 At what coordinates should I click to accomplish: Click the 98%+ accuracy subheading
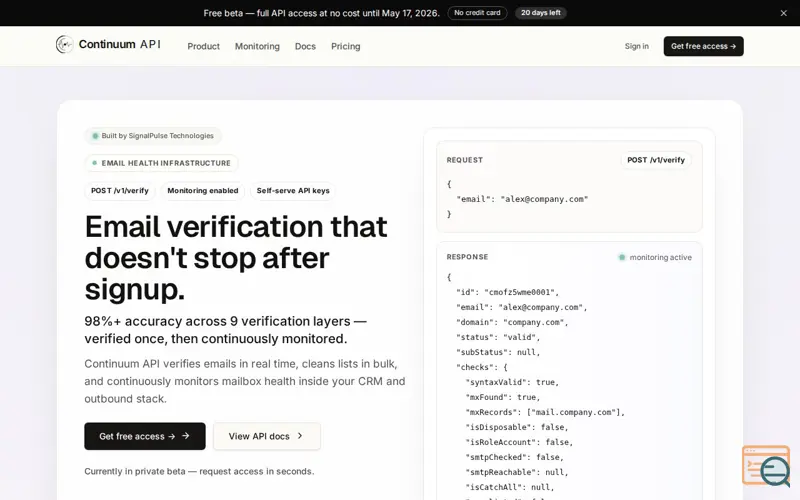(226, 330)
